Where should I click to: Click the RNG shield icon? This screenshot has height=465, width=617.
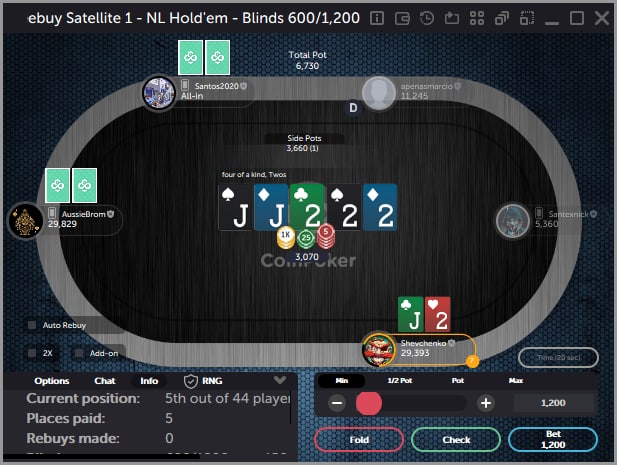point(191,381)
